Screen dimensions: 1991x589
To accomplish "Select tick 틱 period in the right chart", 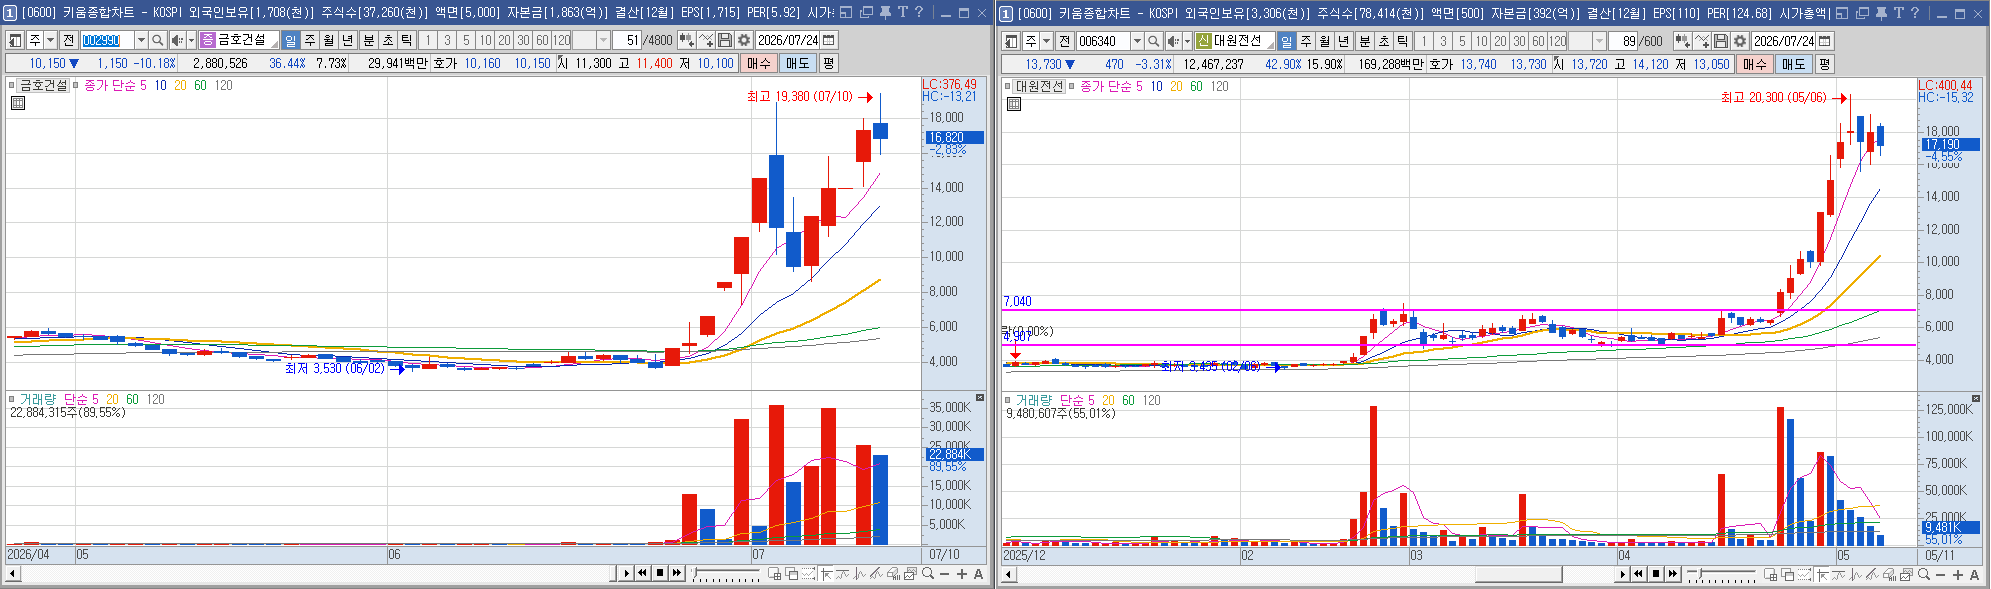I will click(x=1402, y=41).
